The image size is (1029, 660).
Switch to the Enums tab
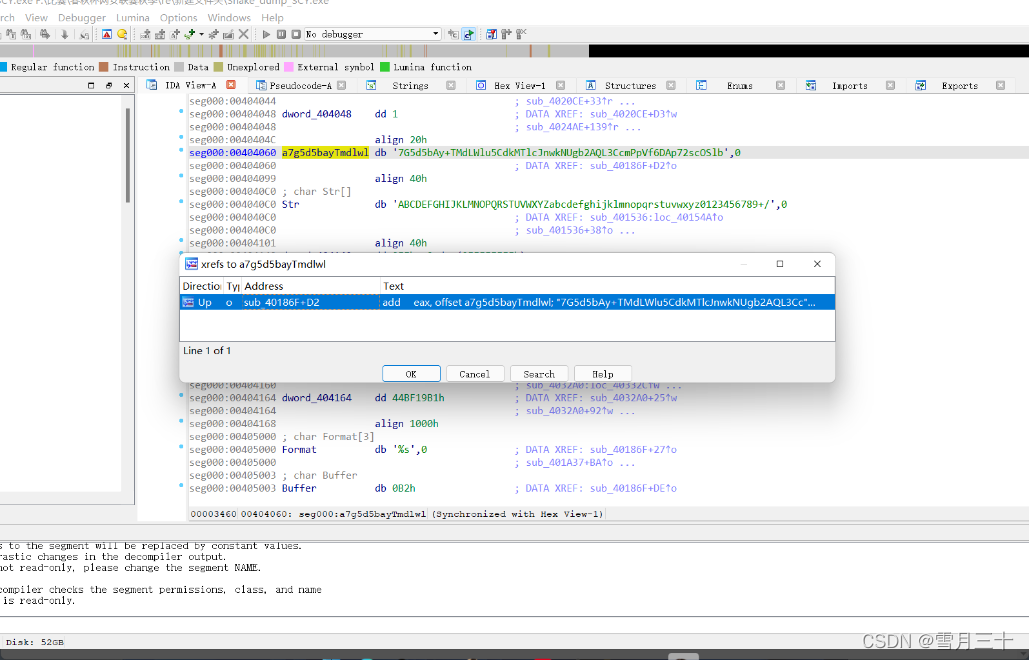pyautogui.click(x=740, y=85)
